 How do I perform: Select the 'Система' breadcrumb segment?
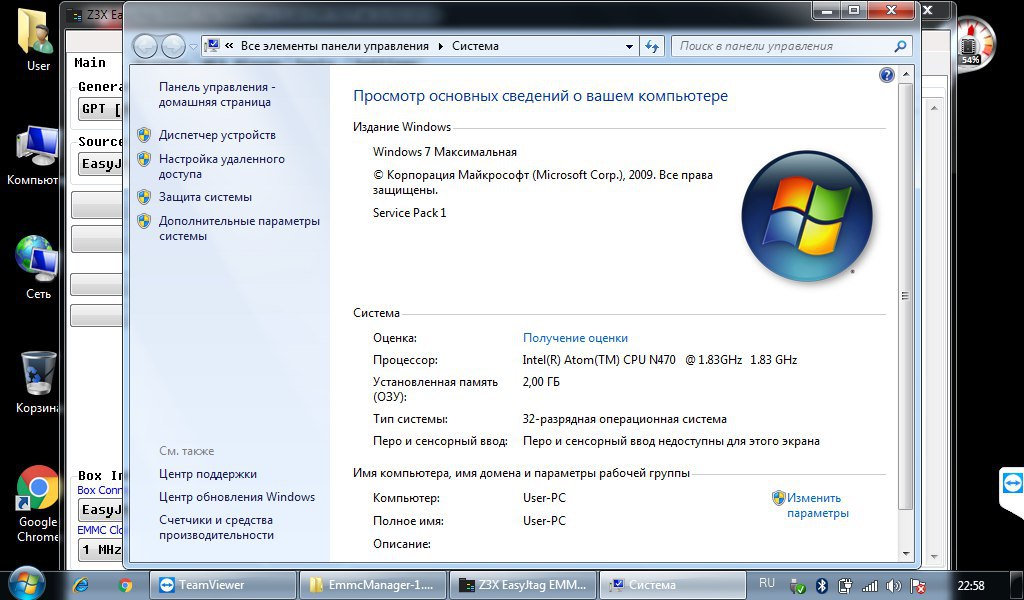pos(475,46)
